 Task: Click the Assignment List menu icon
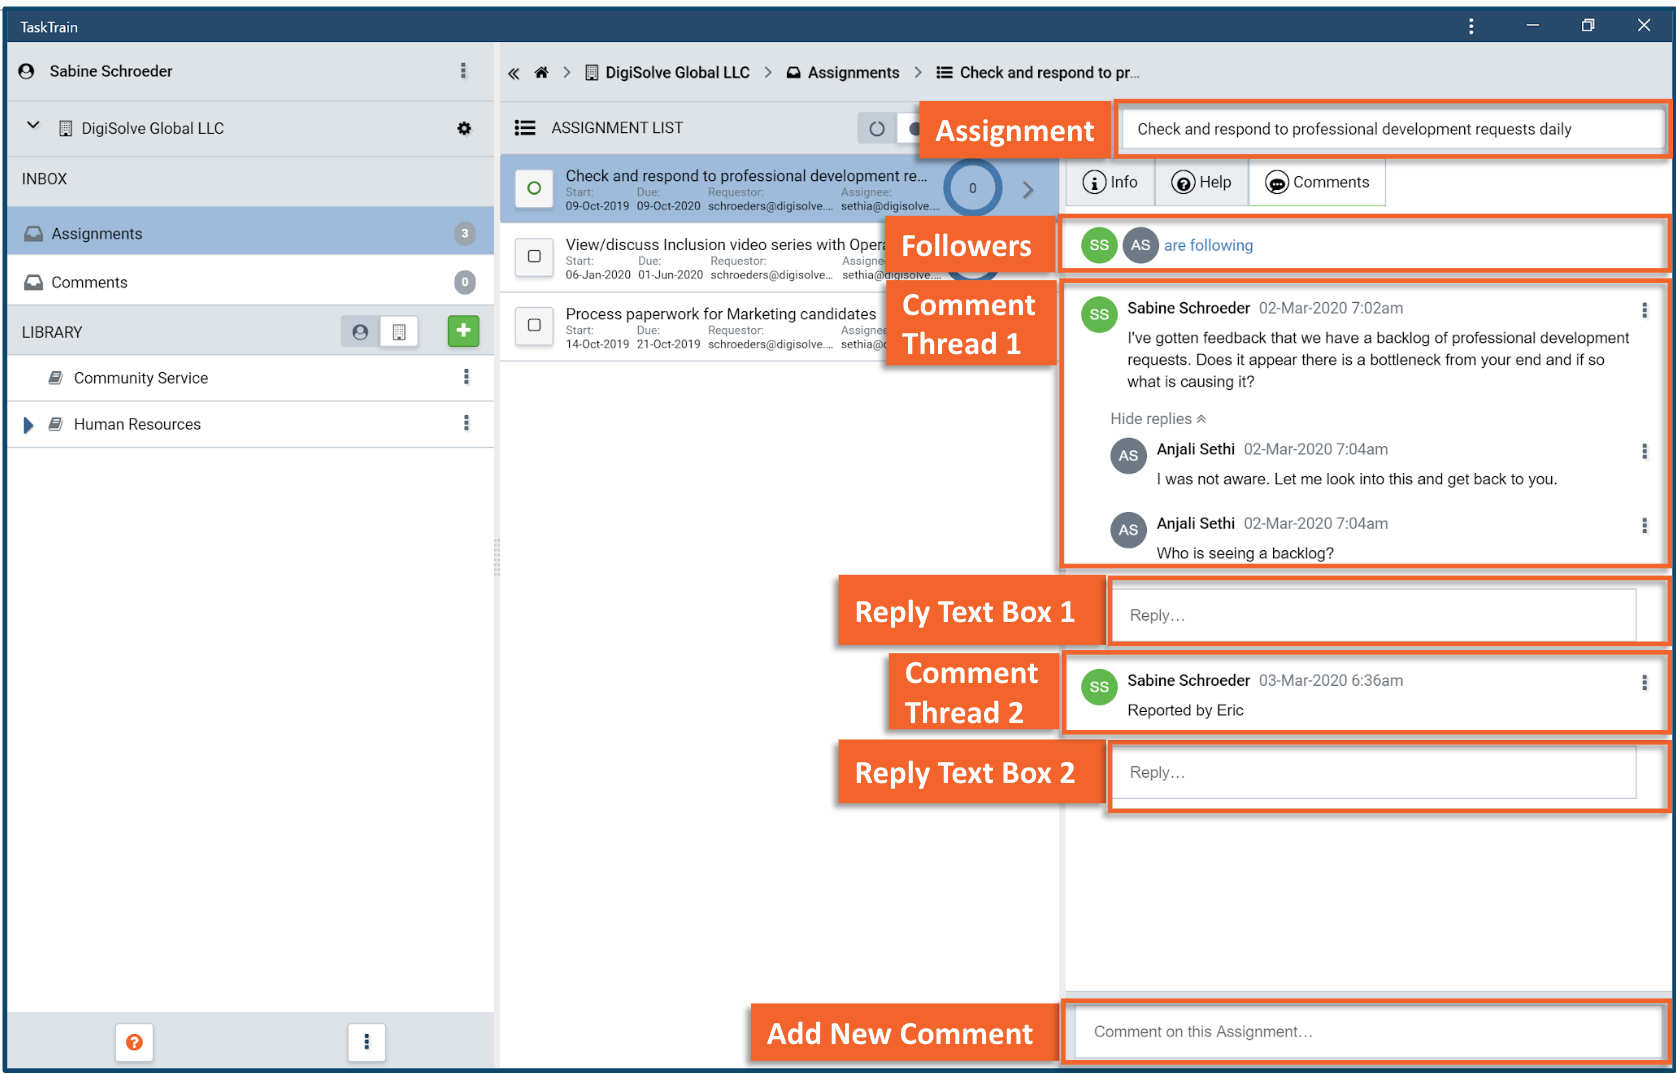pos(525,128)
